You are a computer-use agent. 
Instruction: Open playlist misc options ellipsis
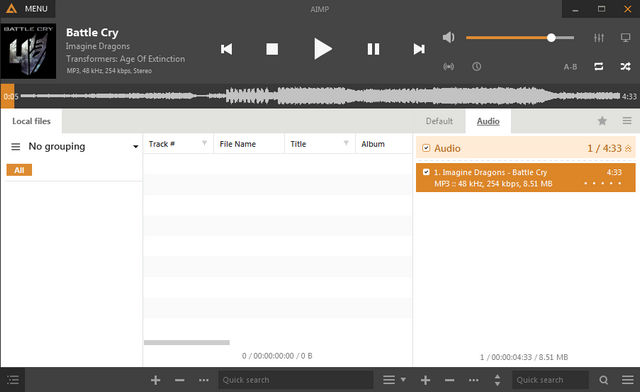coord(473,380)
